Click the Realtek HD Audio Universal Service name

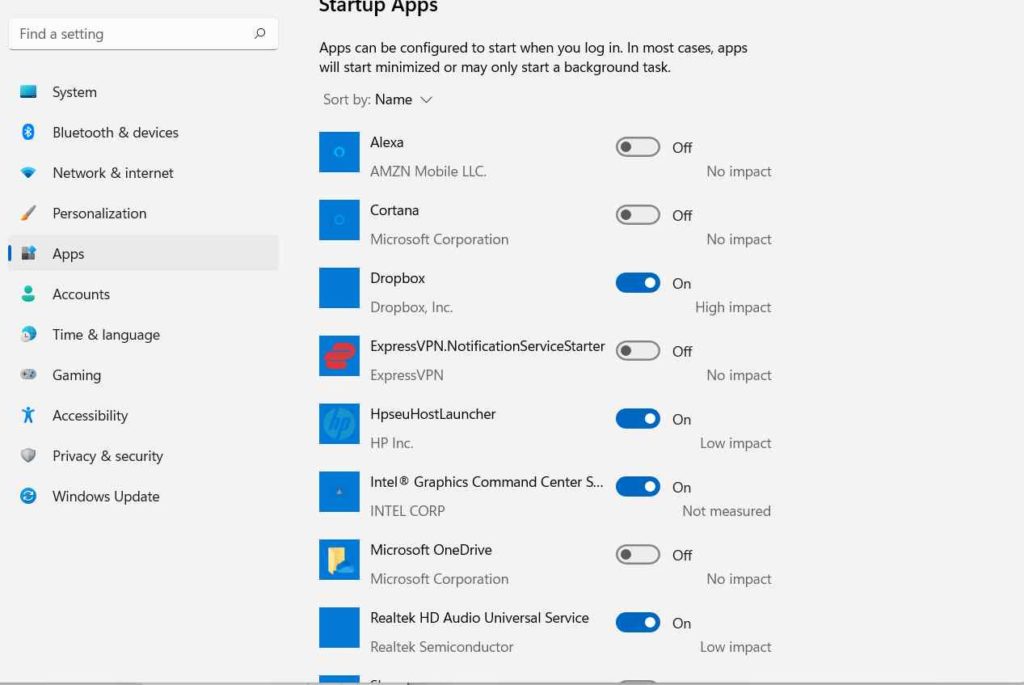point(479,618)
